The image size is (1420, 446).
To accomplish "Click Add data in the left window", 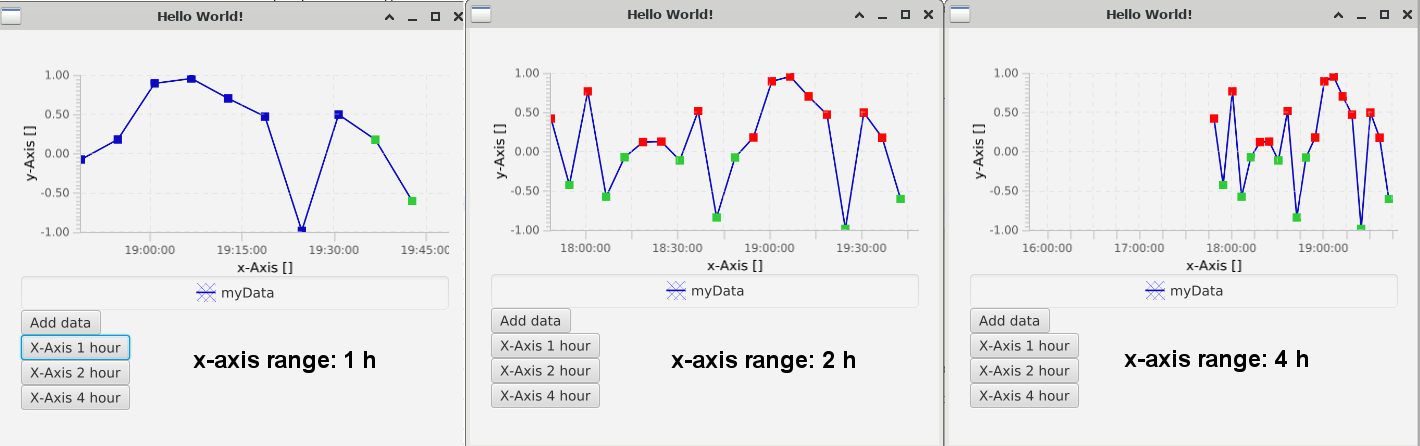I will (60, 322).
